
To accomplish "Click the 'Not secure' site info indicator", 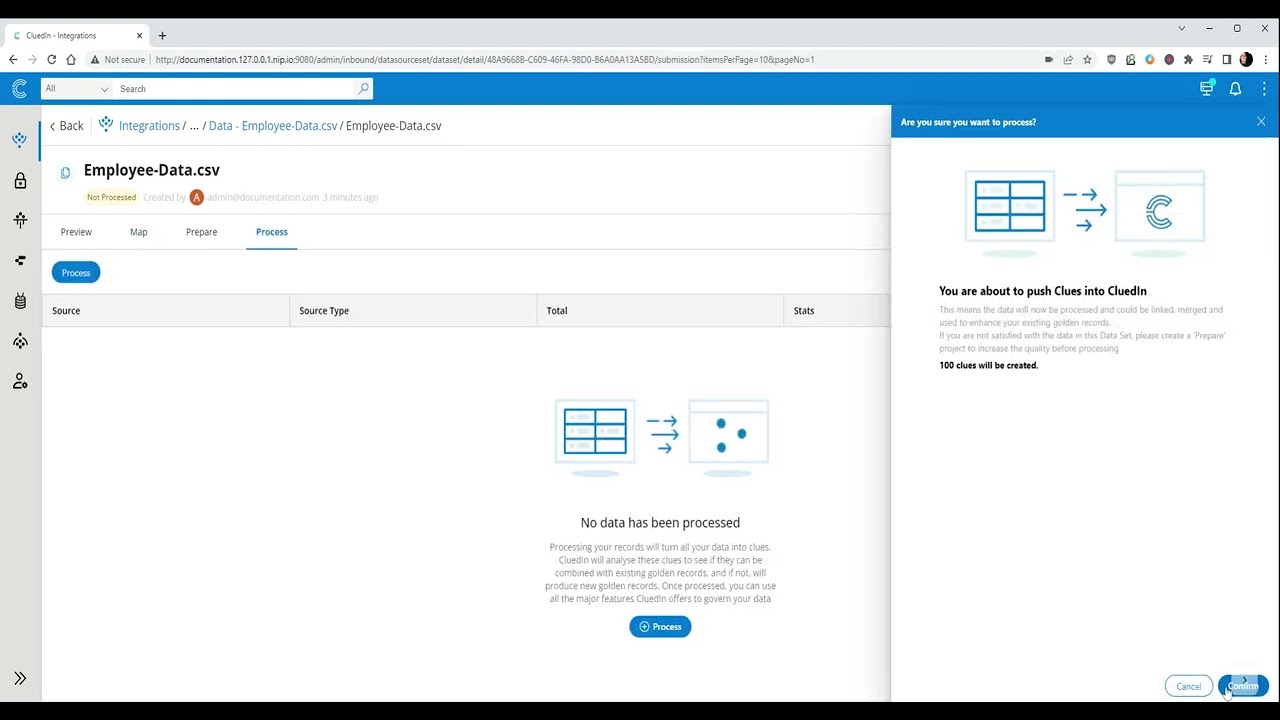I will (x=118, y=60).
